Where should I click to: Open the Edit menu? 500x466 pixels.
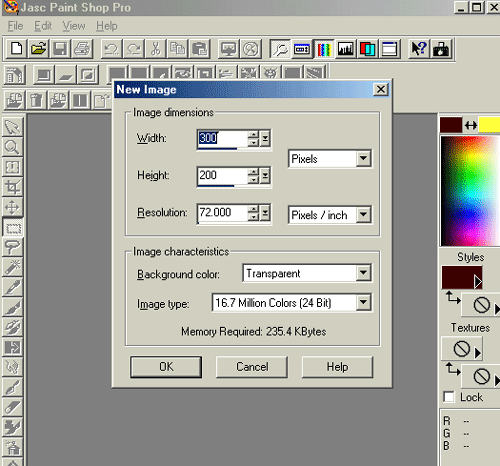pos(43,26)
